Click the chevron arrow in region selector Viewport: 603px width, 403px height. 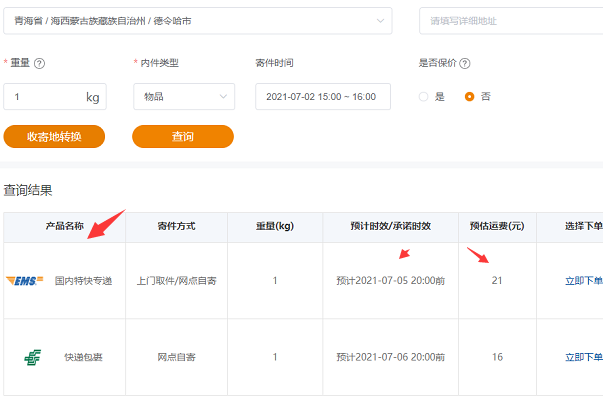[x=380, y=21]
